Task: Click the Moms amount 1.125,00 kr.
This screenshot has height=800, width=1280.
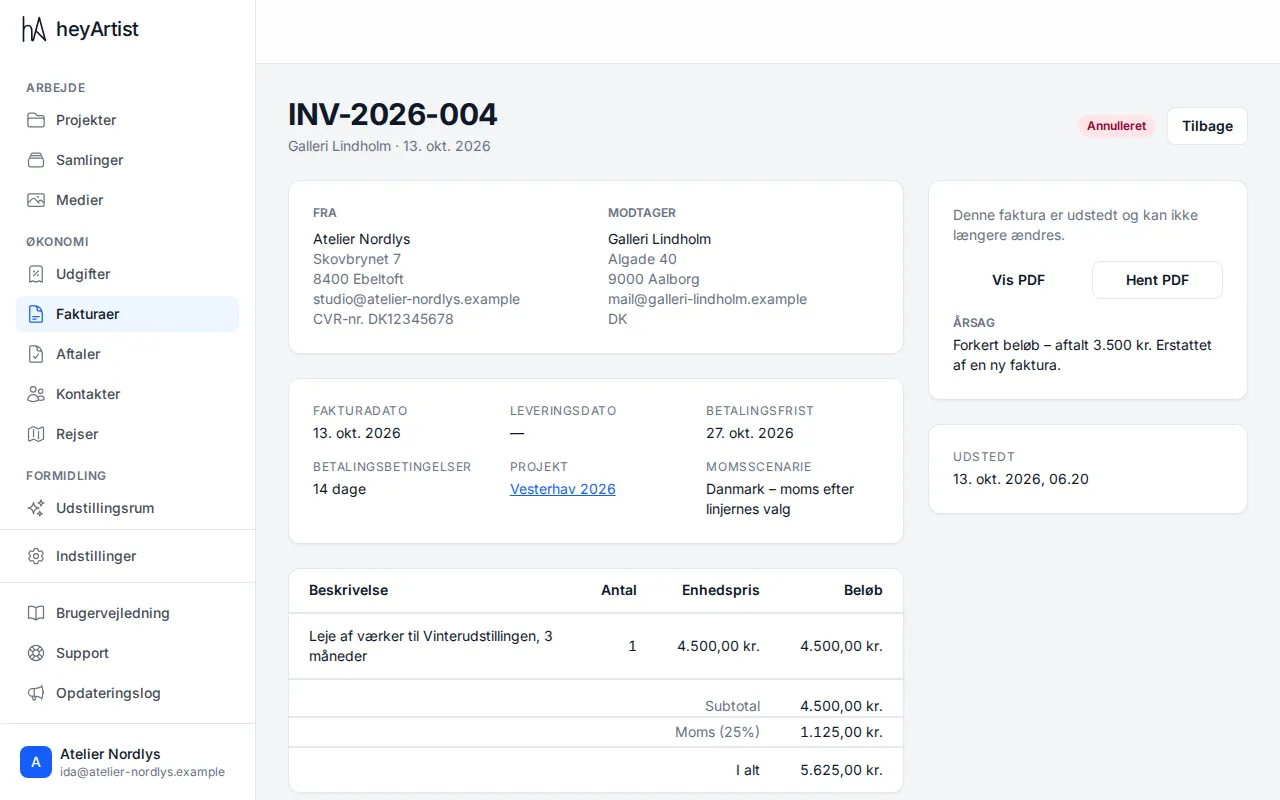Action: 841,732
